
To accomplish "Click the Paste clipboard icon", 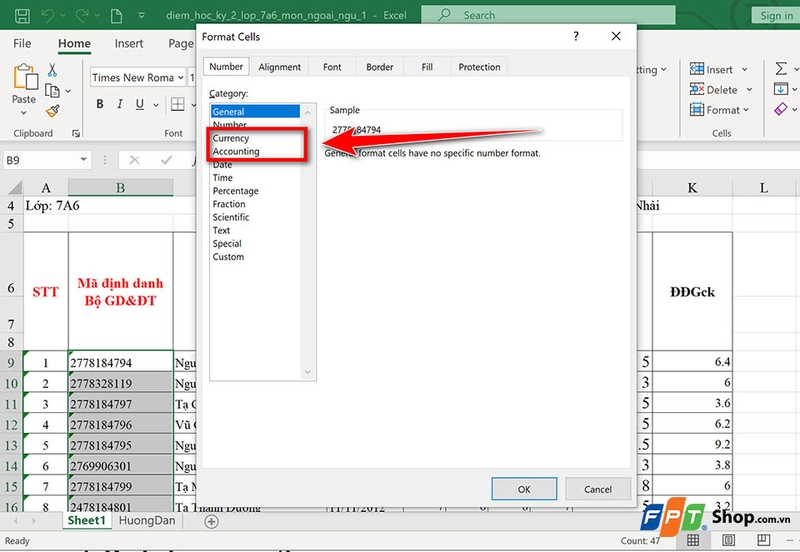I will (24, 77).
